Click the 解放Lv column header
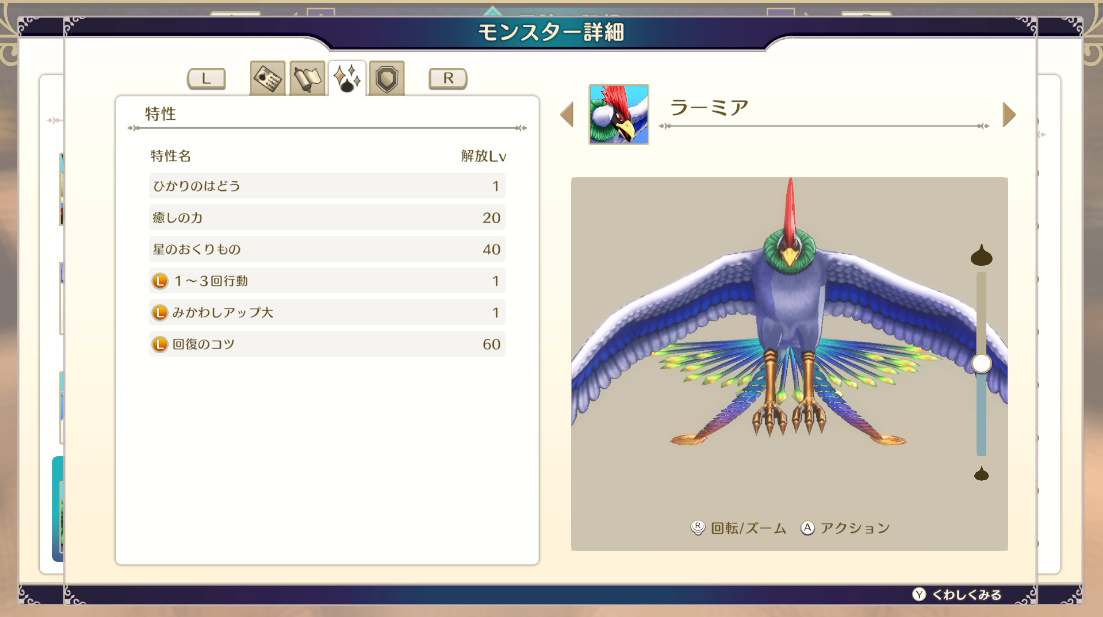The width and height of the screenshot is (1103, 617). 483,156
